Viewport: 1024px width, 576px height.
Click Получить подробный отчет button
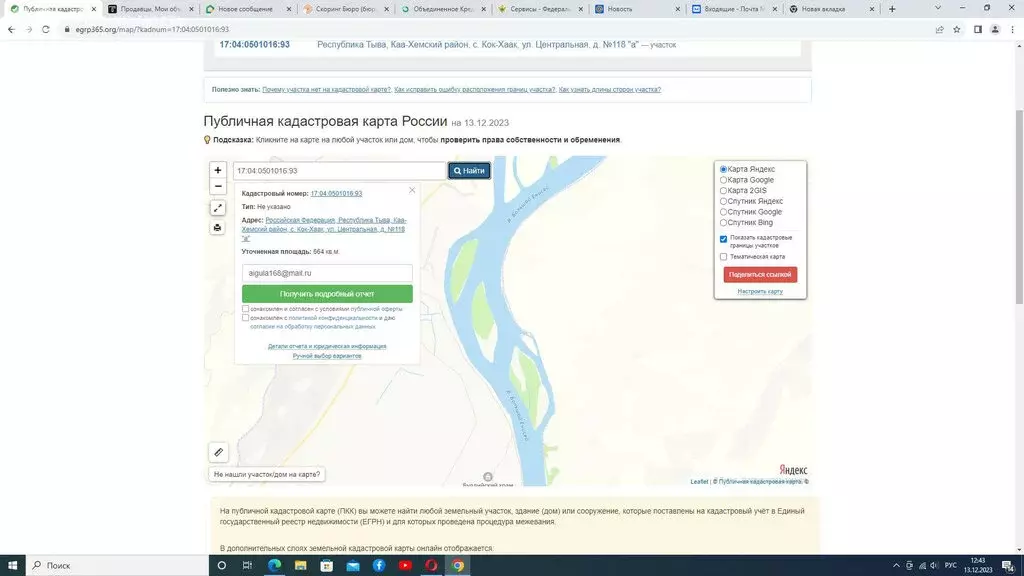(x=327, y=294)
